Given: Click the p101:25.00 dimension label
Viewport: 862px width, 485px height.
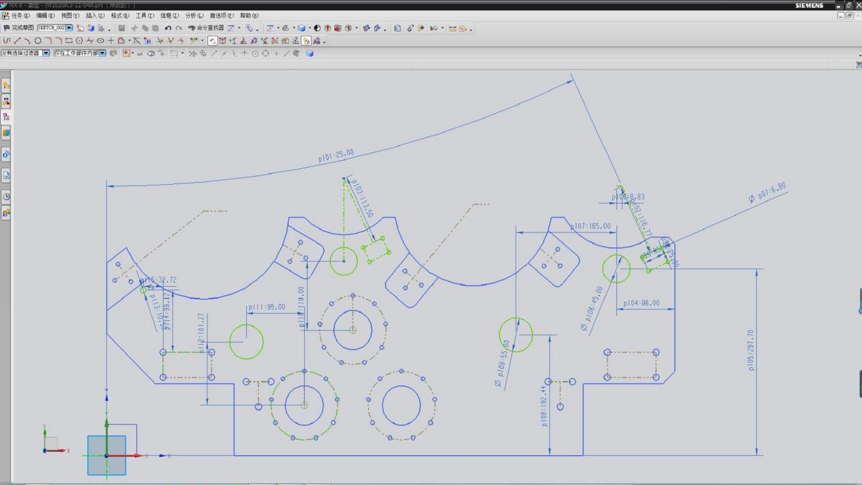Looking at the screenshot, I should (336, 156).
